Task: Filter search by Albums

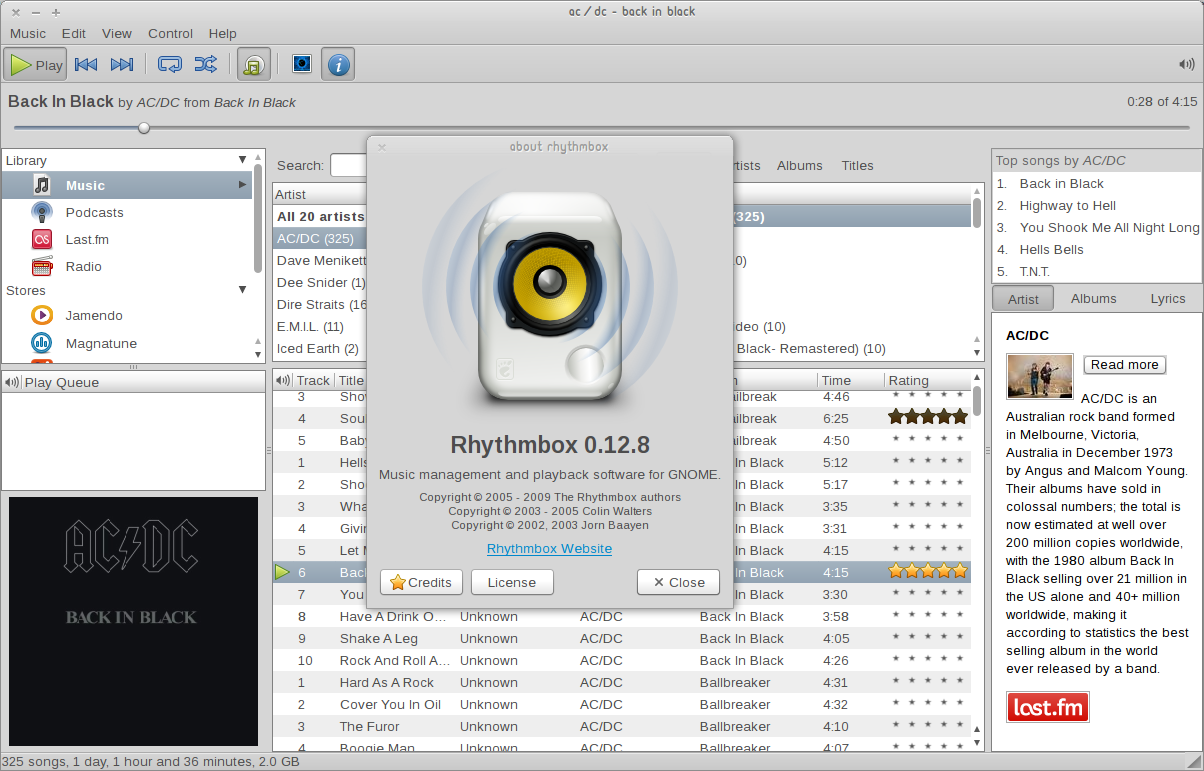Action: (799, 165)
